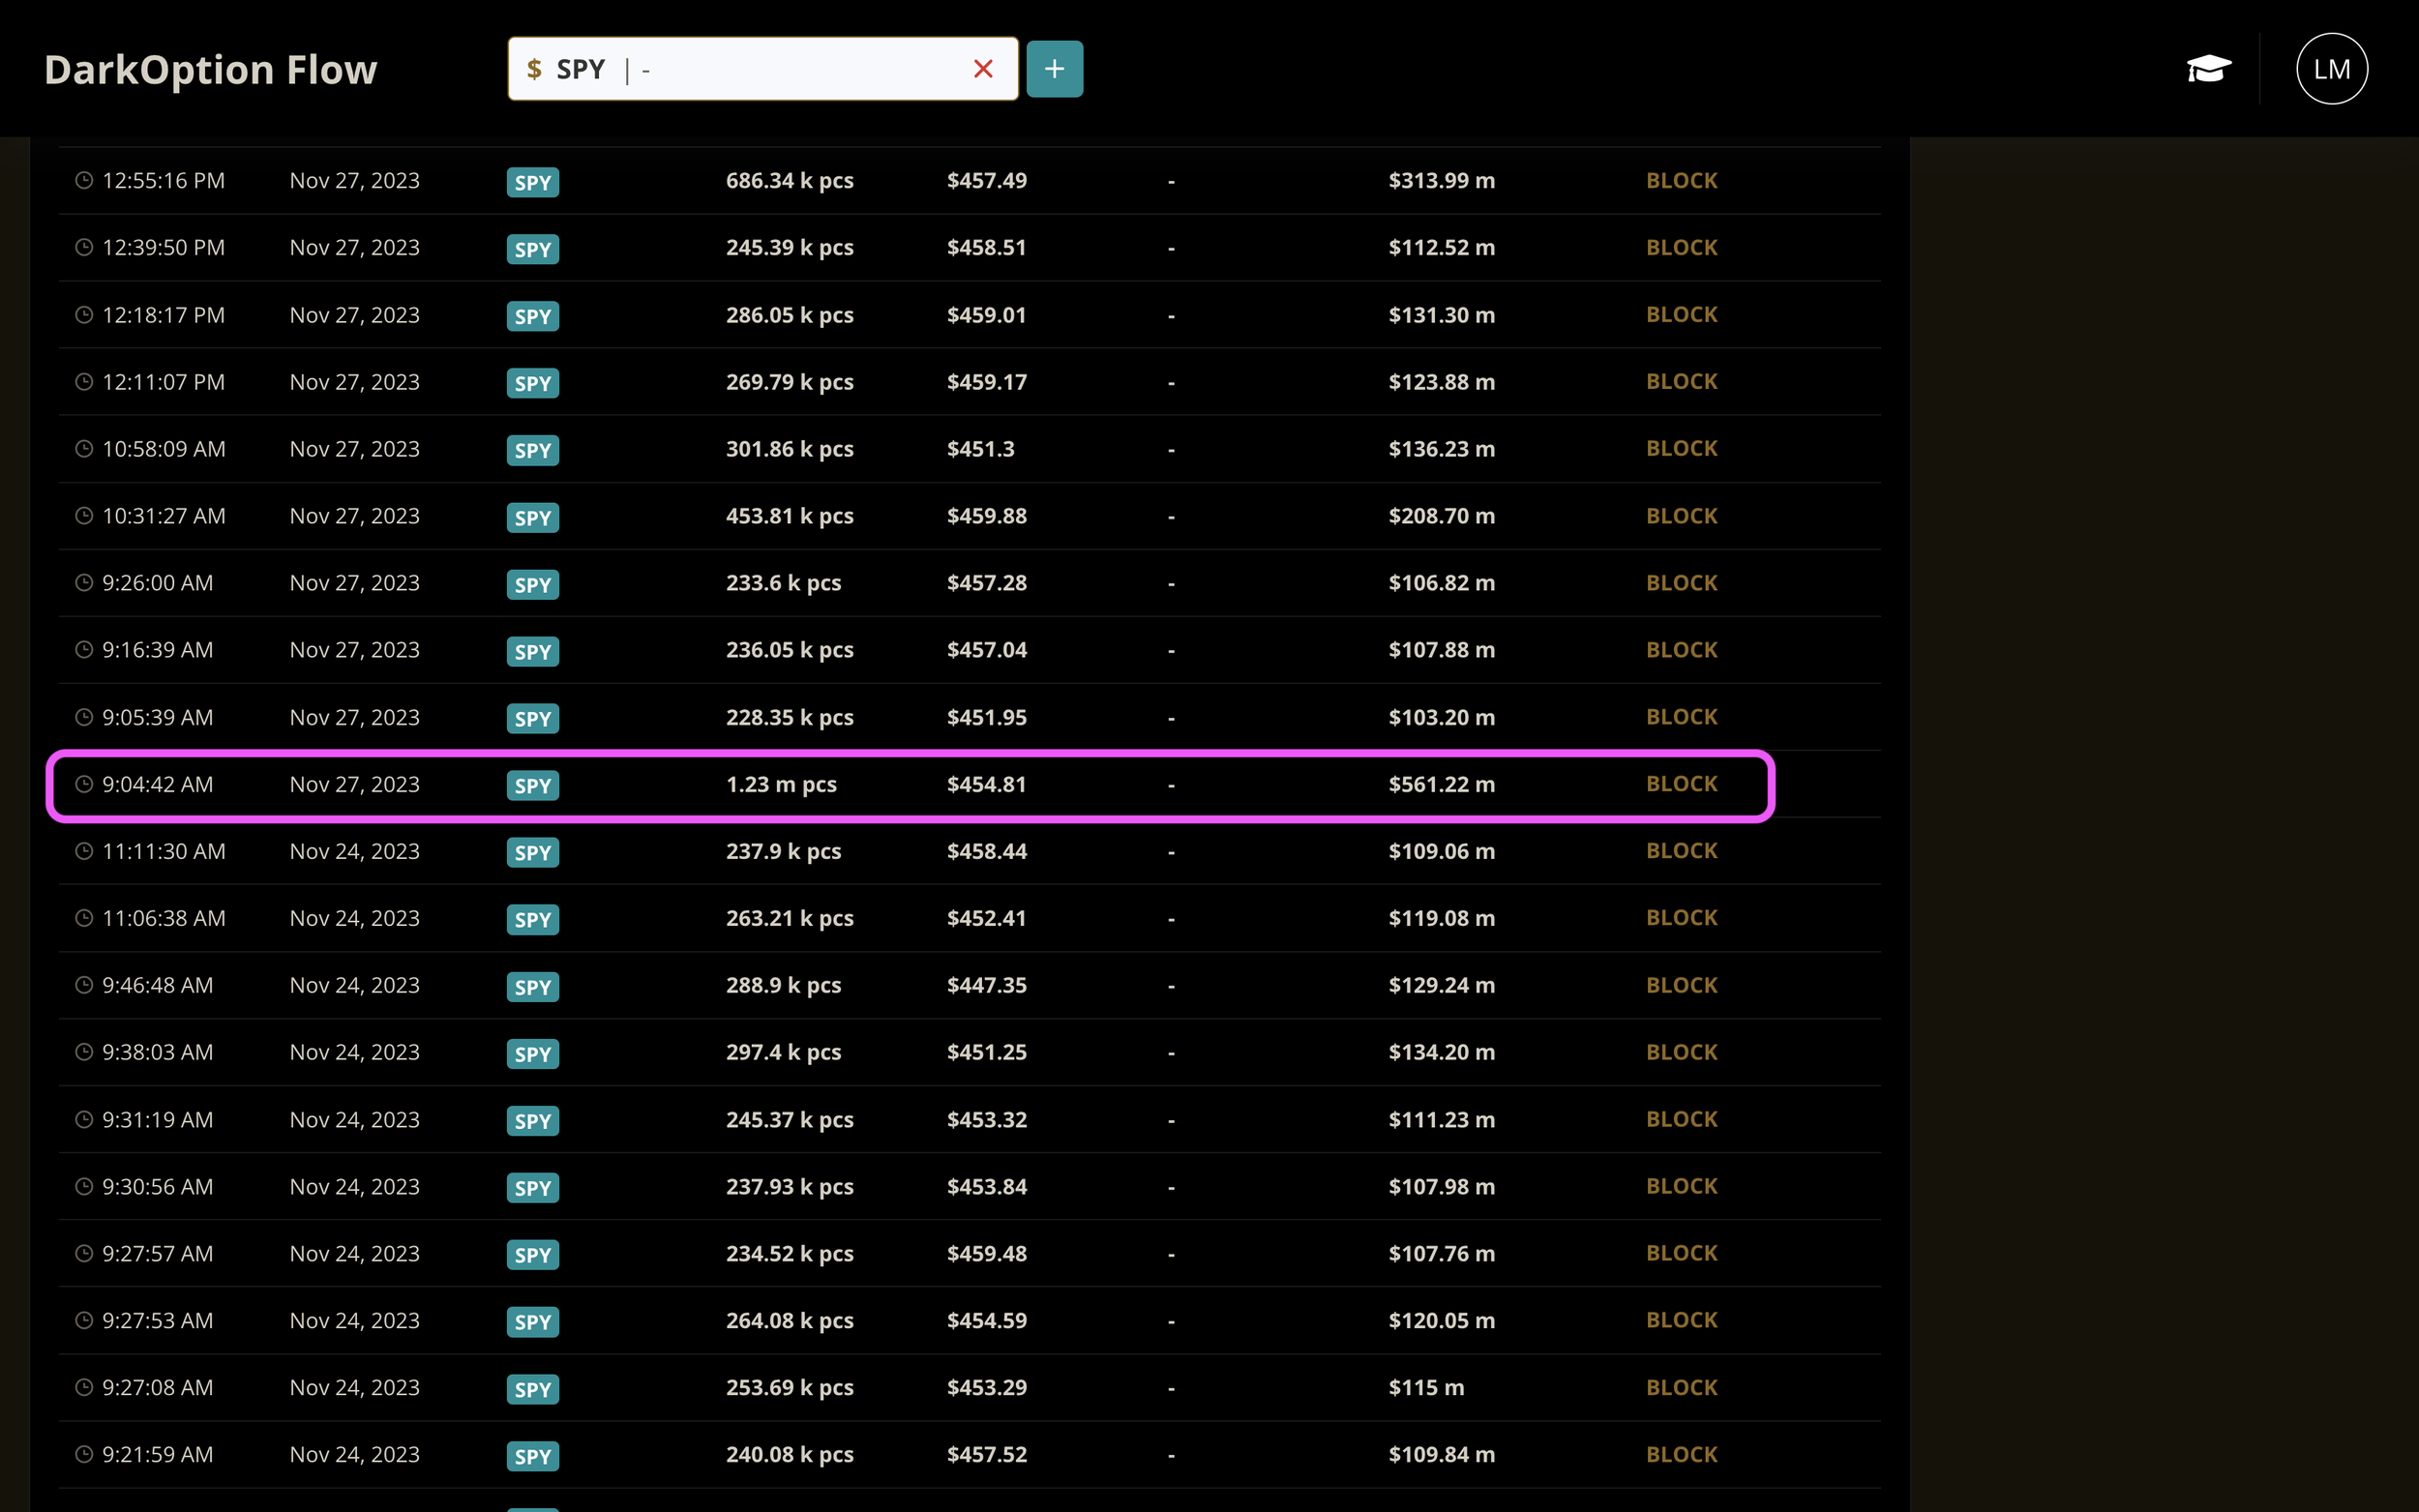Clear the SPY filter with red X
The image size is (2419, 1512).
coord(983,69)
